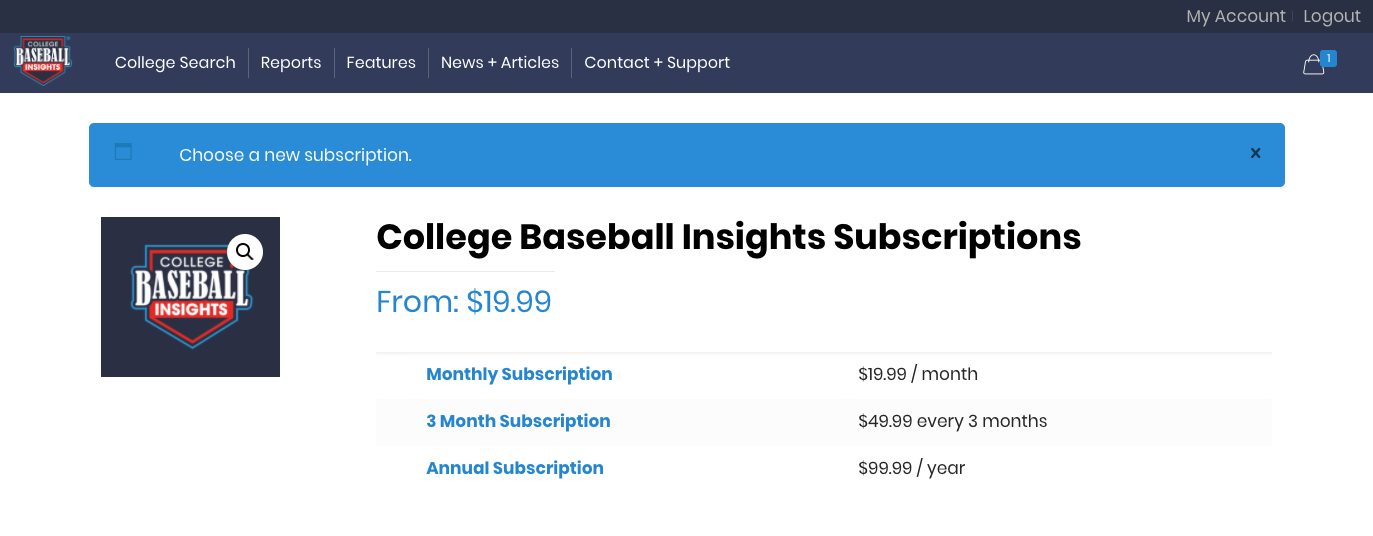This screenshot has height=536, width=1373.
Task: Click the magnifier zoom icon on product image
Action: tap(245, 252)
